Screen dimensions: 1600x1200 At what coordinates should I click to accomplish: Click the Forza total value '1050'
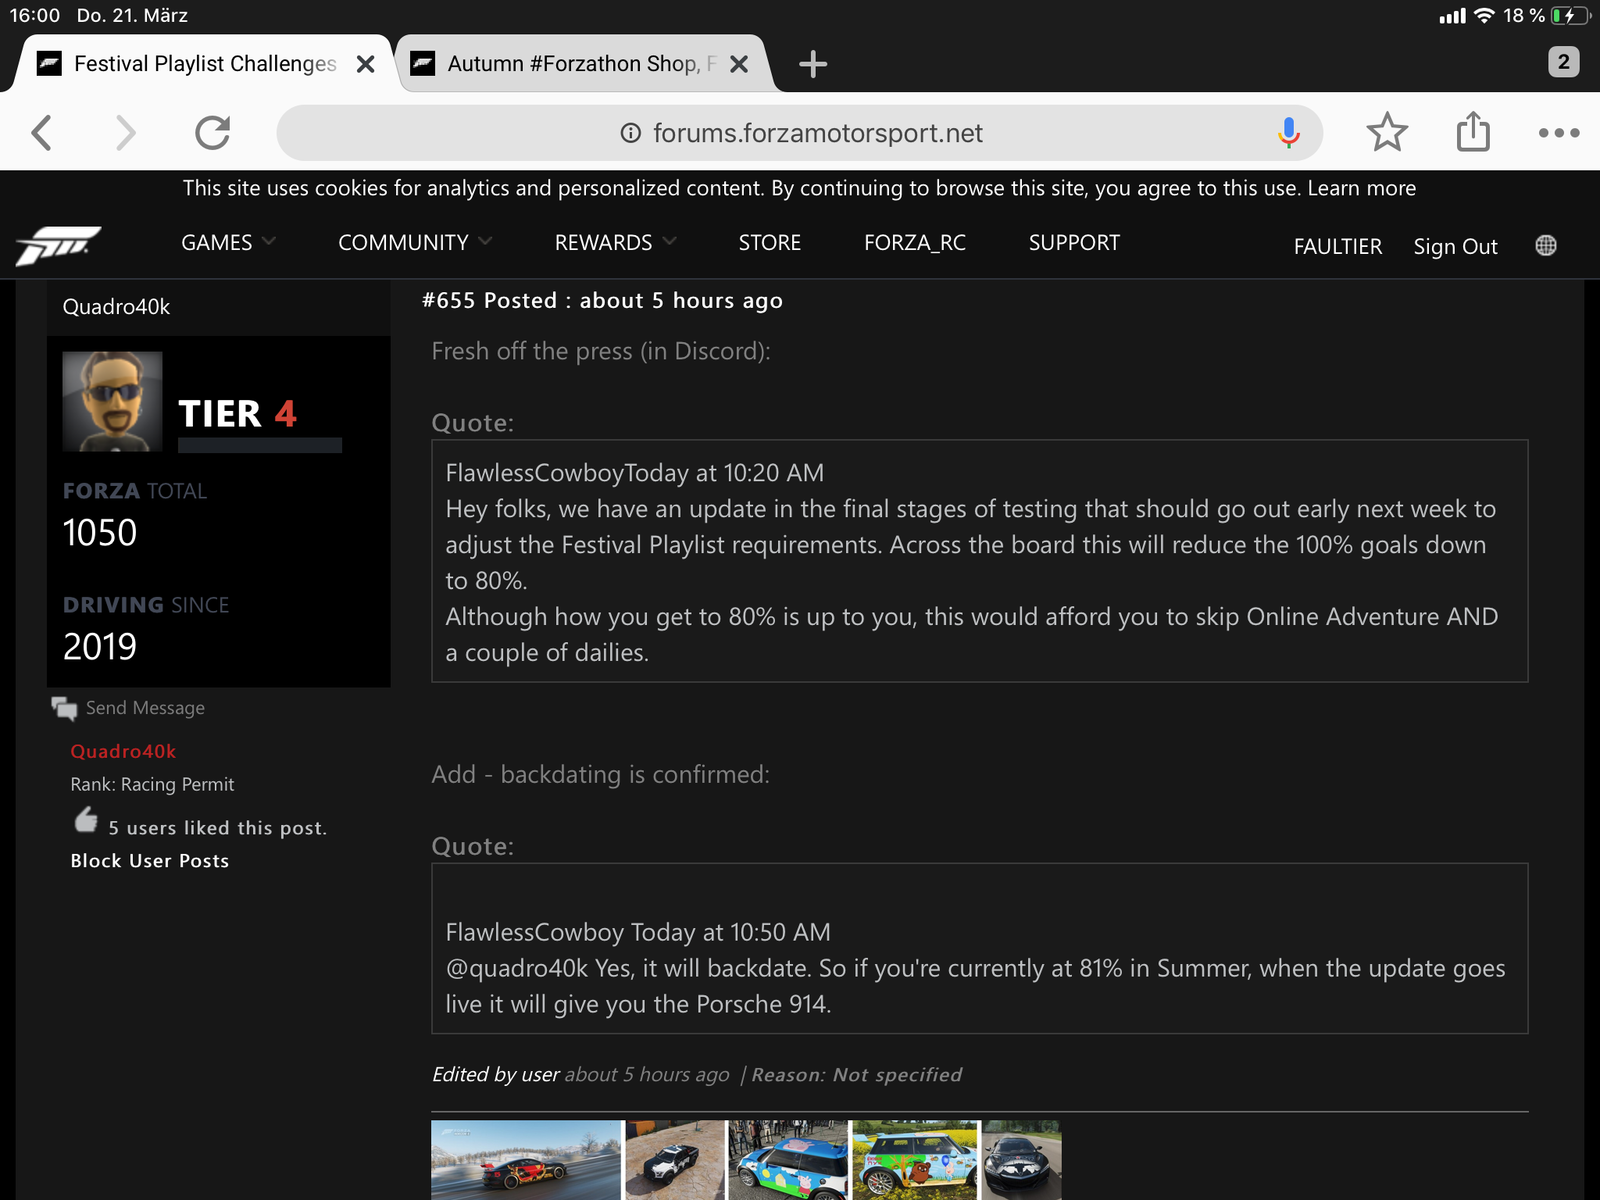click(100, 532)
